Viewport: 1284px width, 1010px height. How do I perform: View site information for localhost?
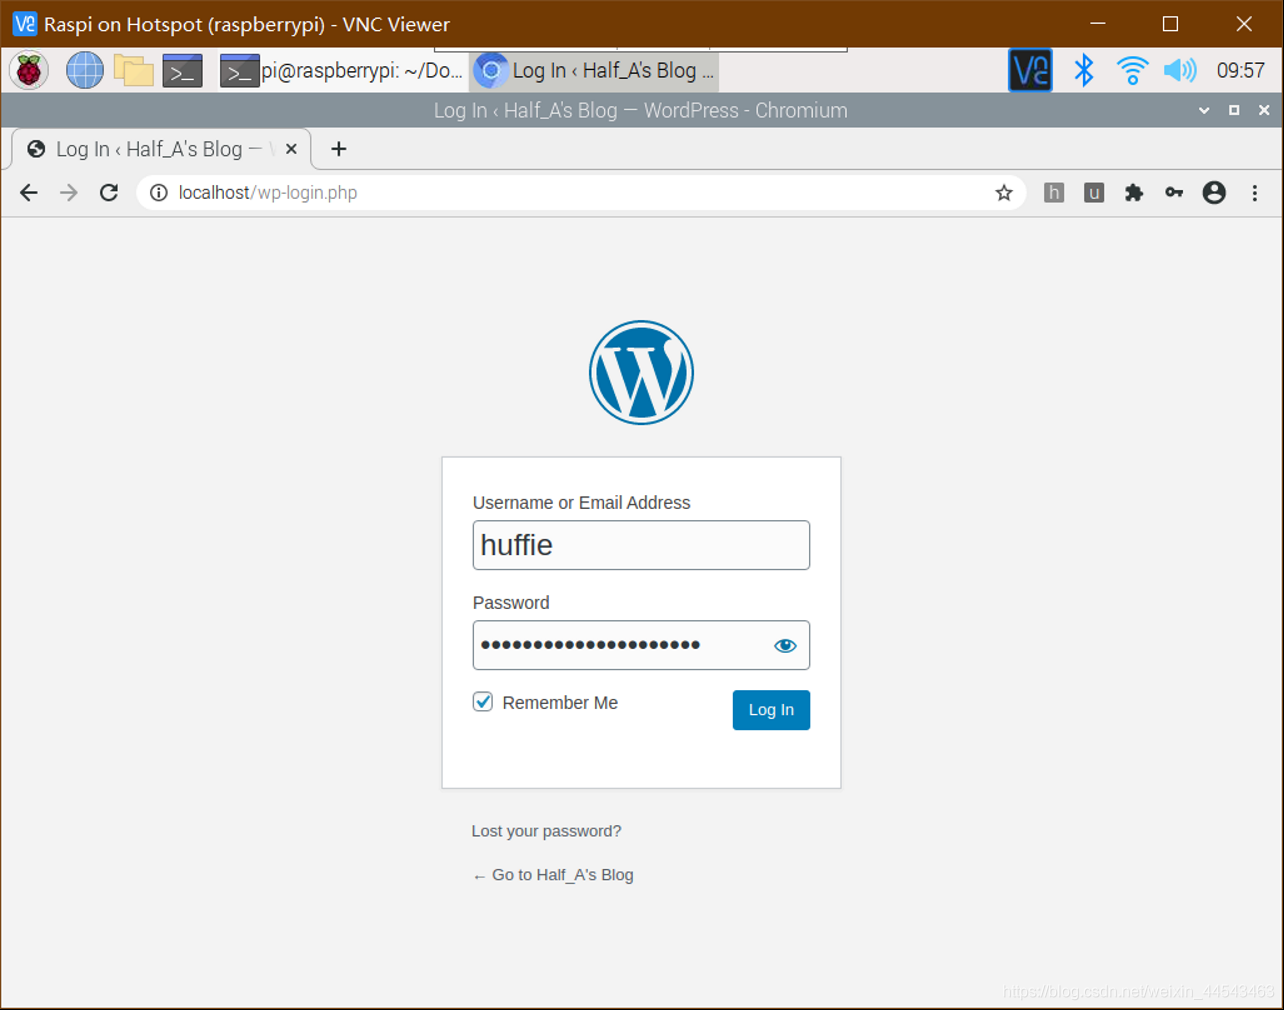pyautogui.click(x=159, y=193)
